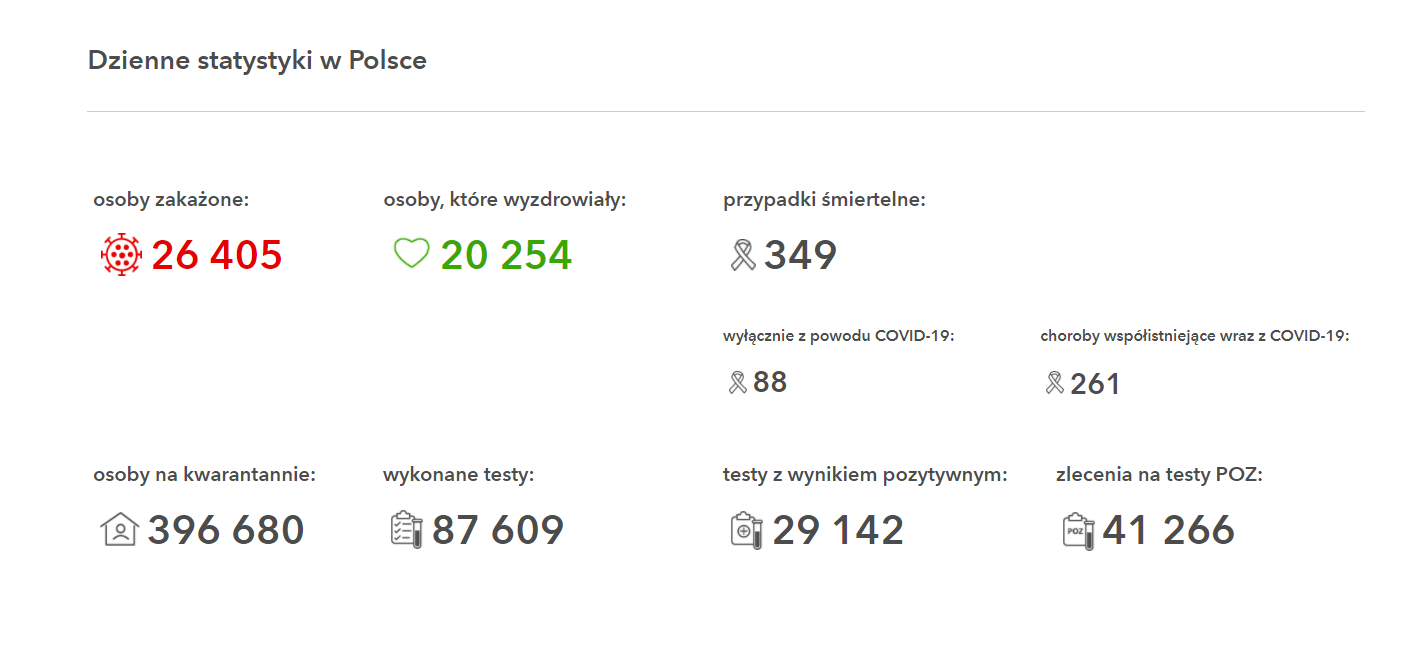
Task: Click the ribbon icon next to 349
Action: point(743,254)
